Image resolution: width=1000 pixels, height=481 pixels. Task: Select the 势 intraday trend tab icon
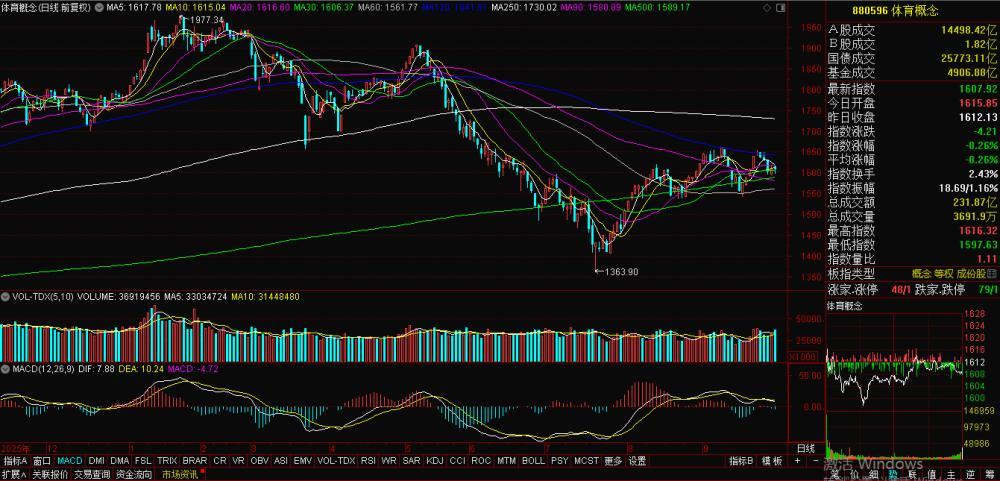coord(893,475)
